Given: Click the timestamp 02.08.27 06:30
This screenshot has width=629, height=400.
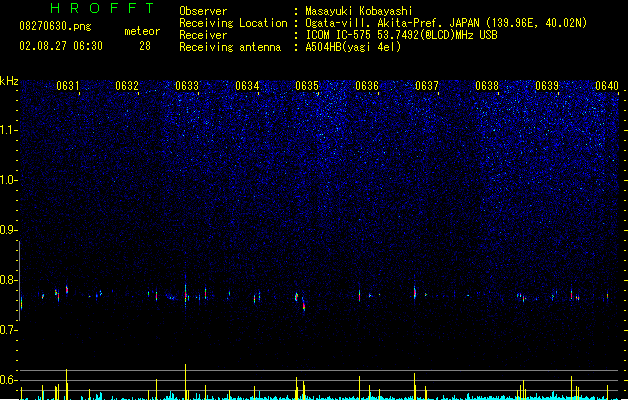Looking at the screenshot, I should (61, 46).
